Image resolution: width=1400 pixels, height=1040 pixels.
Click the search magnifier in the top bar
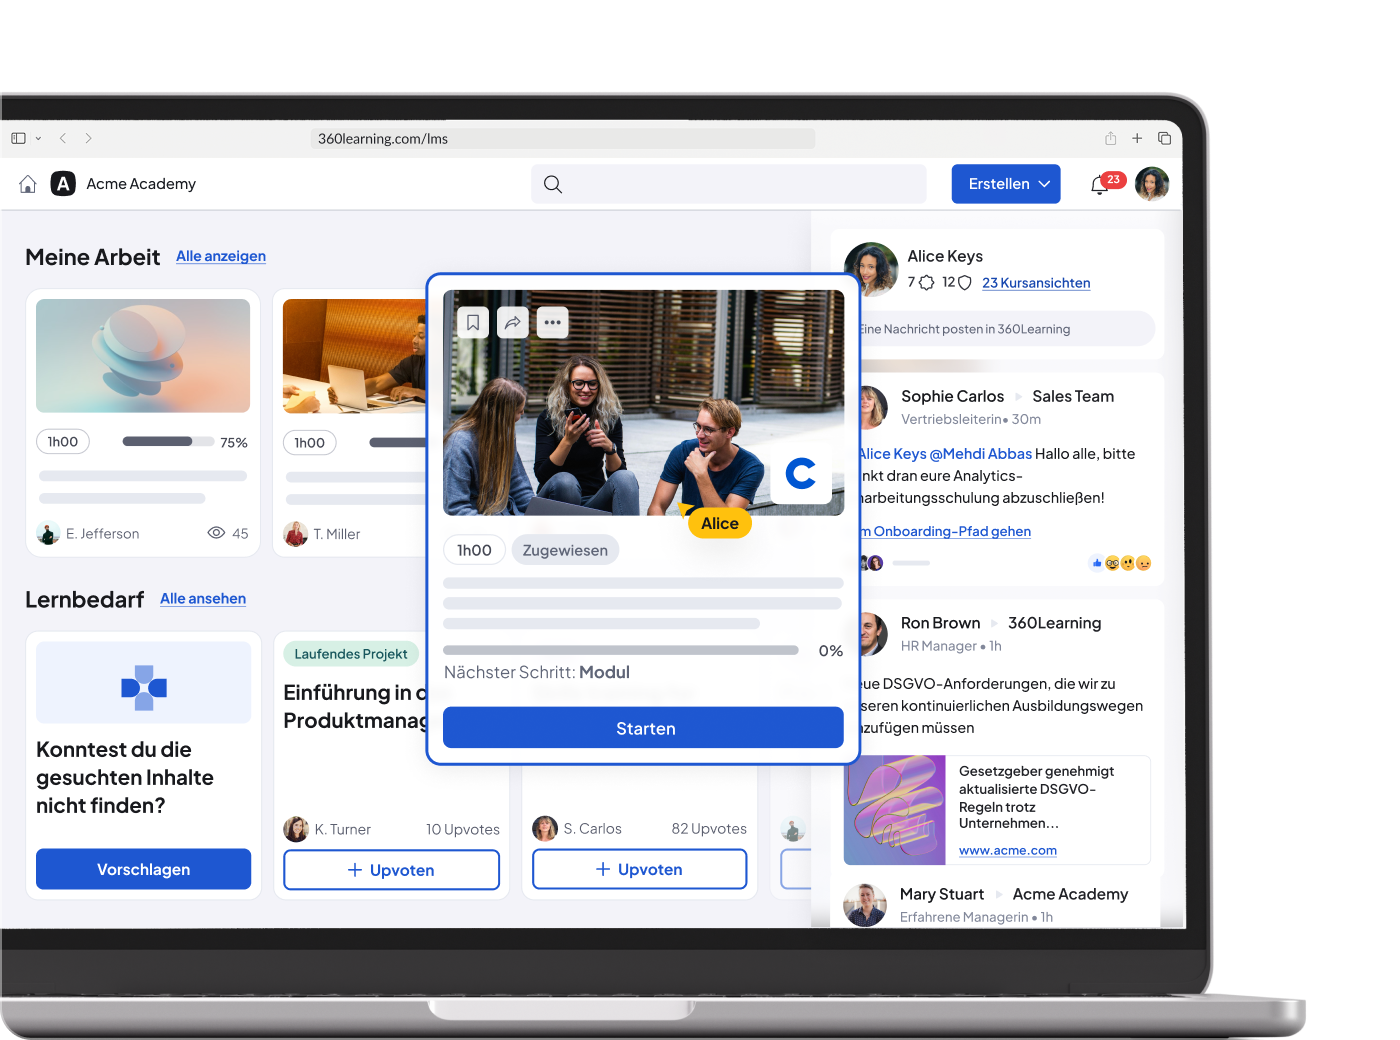(x=552, y=184)
